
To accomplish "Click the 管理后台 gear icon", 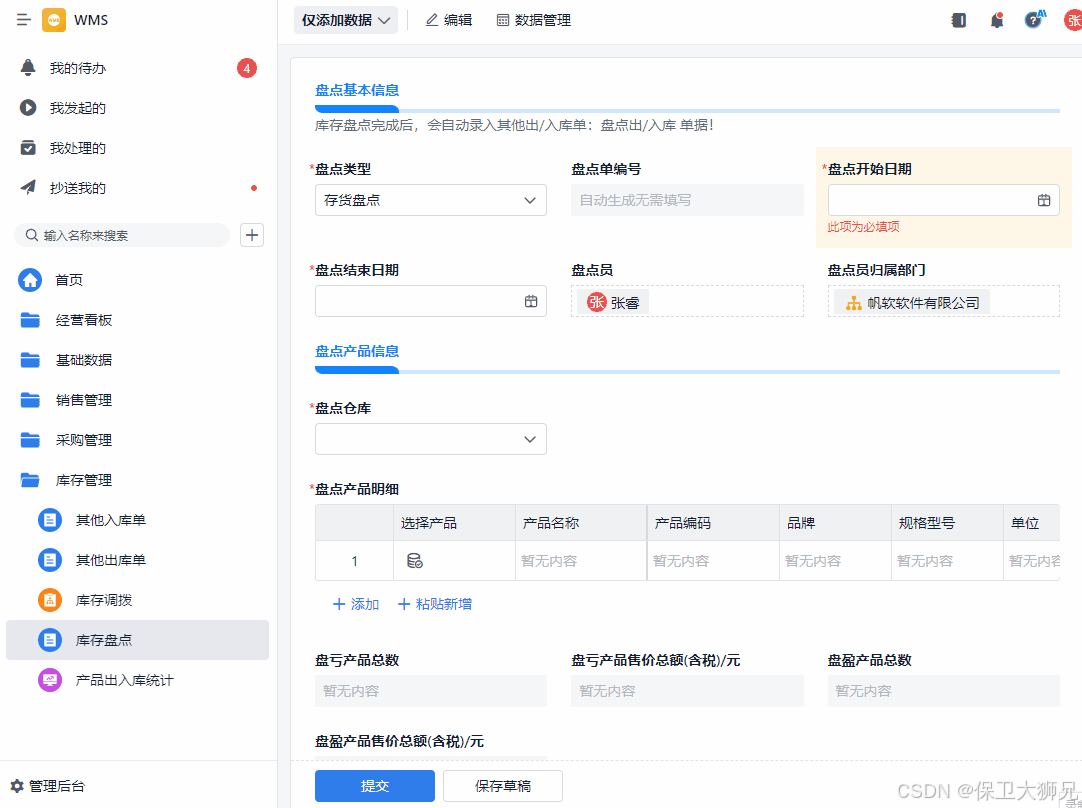I will click(17, 786).
